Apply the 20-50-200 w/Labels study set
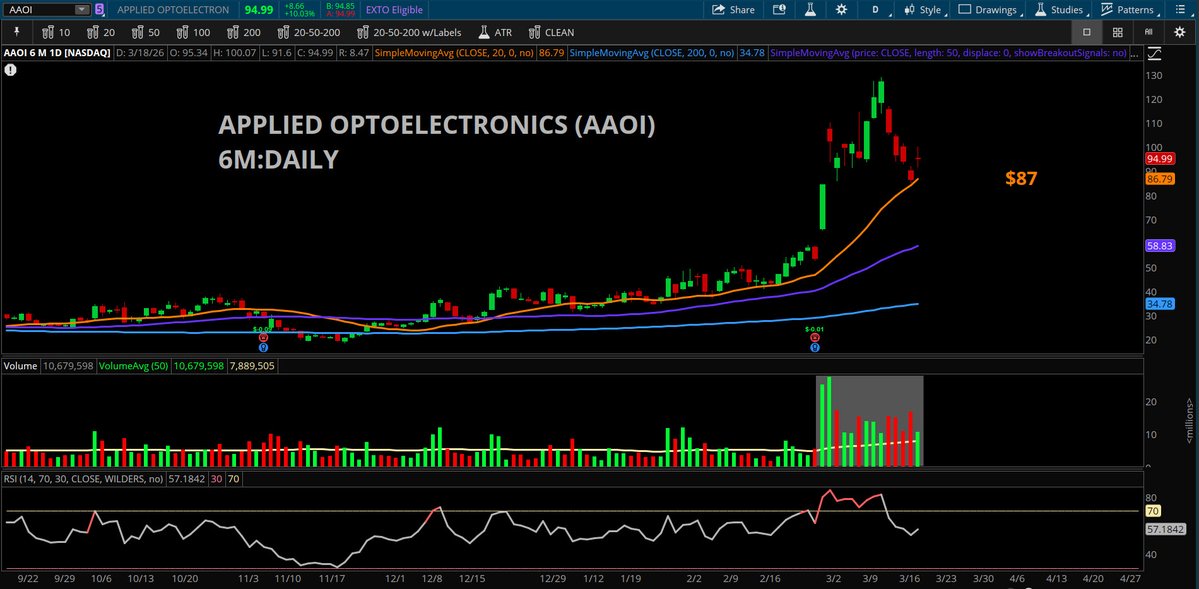This screenshot has width=1199, height=589. coord(411,32)
